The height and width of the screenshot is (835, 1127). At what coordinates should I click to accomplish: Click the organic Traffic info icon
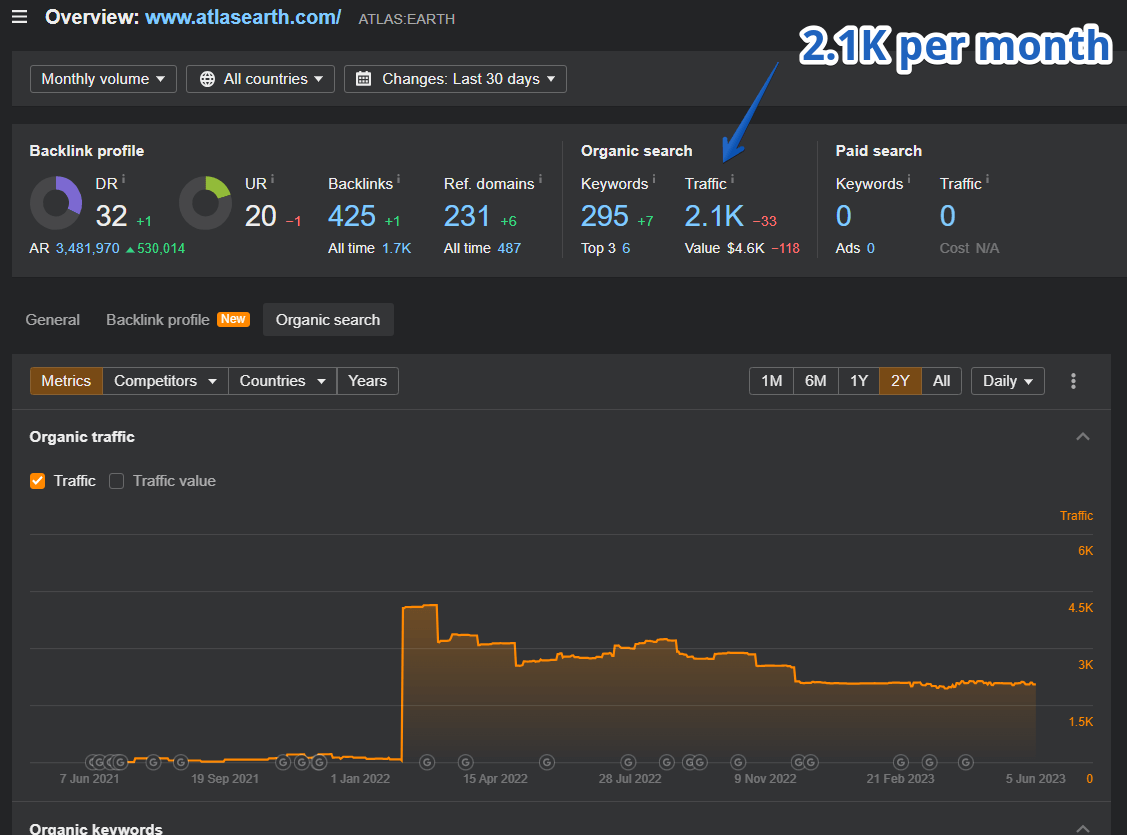732,179
